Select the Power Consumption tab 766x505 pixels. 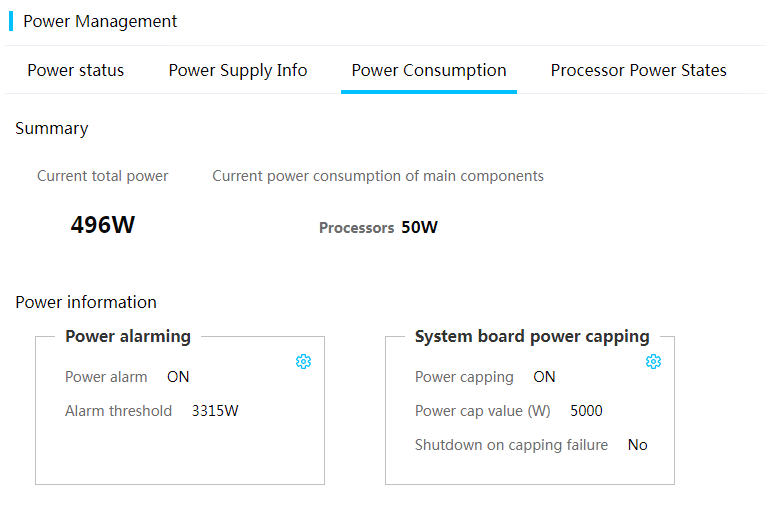(x=429, y=70)
